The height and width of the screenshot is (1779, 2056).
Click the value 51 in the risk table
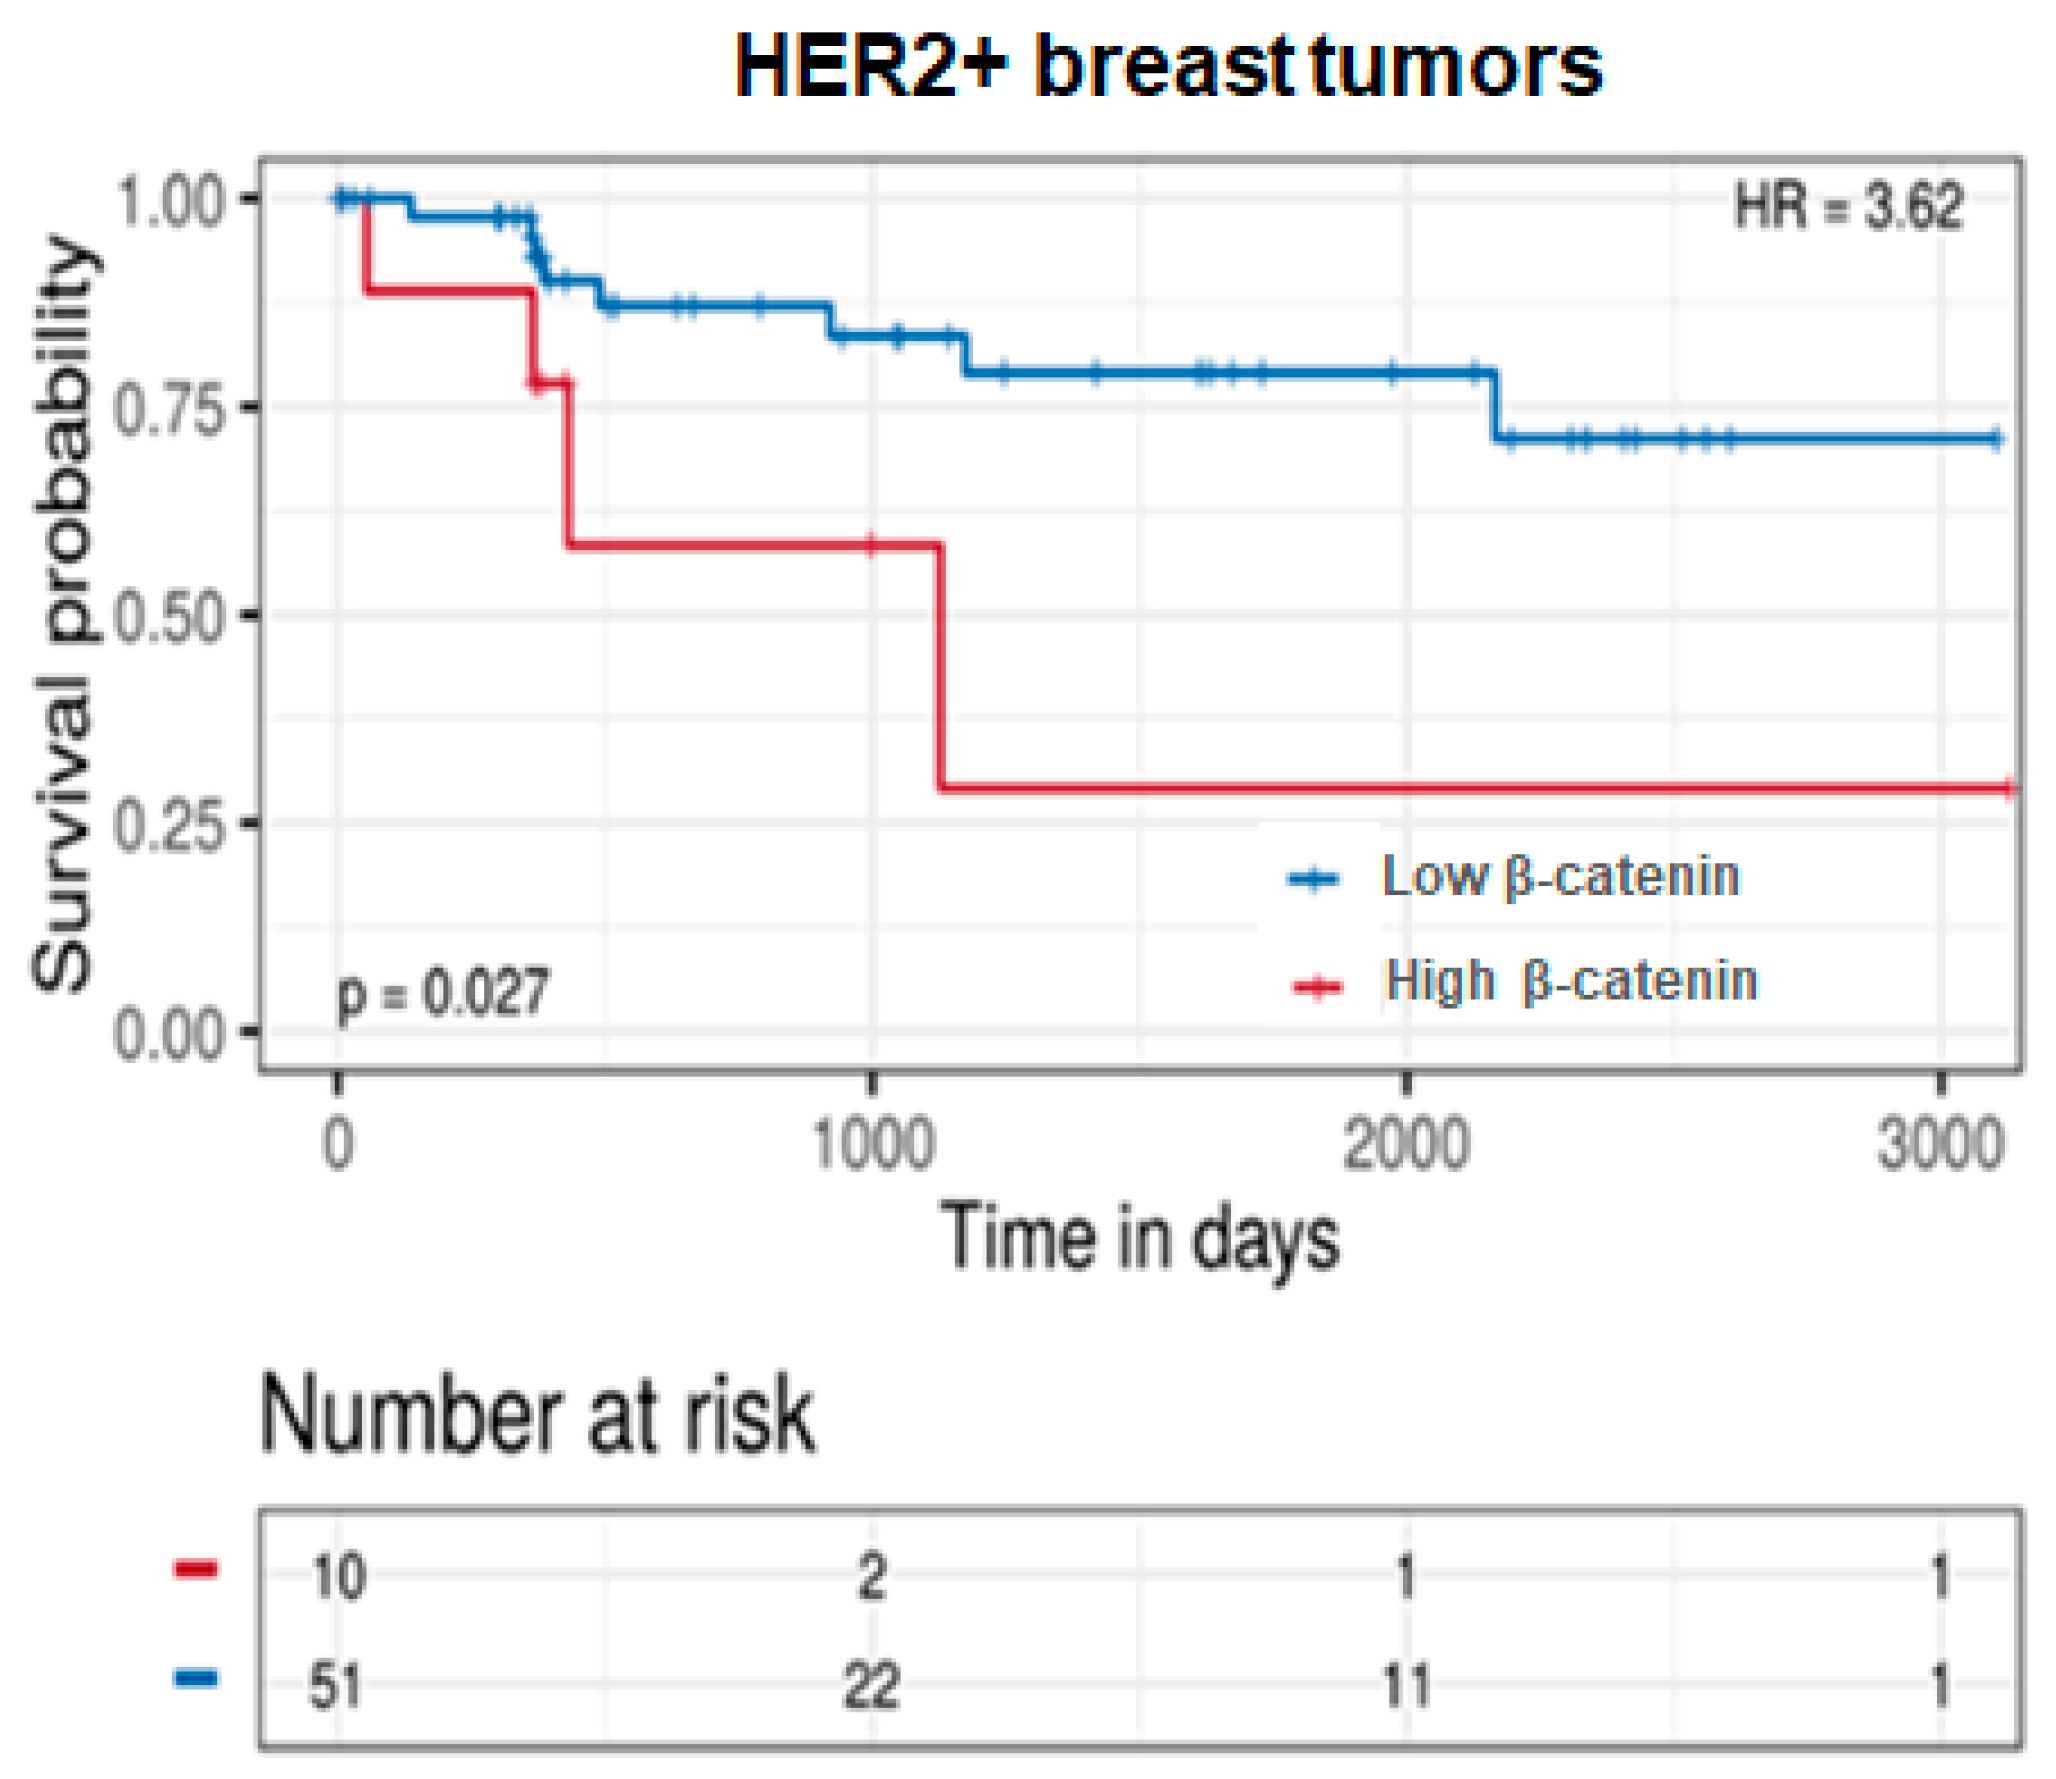pyautogui.click(x=335, y=1686)
